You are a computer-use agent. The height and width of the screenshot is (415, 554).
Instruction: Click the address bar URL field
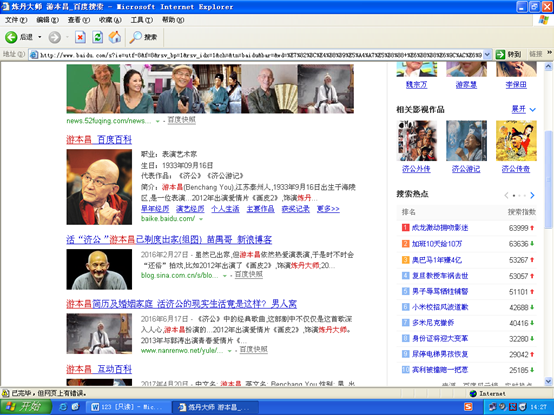(x=260, y=54)
